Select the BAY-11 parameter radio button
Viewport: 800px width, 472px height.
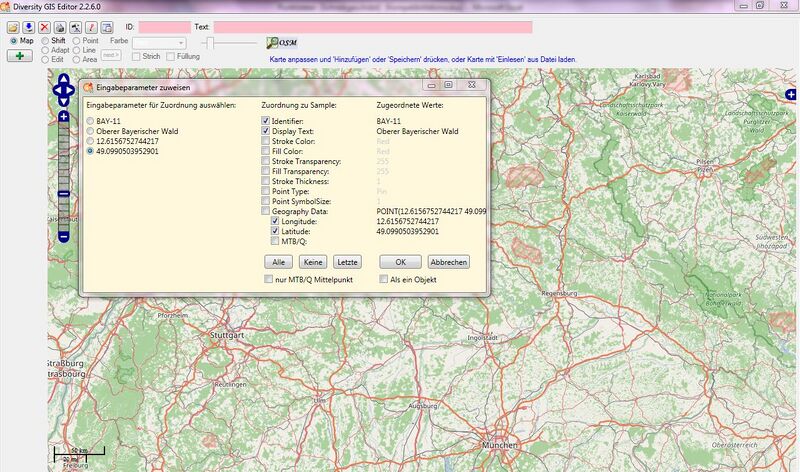[x=90, y=121]
